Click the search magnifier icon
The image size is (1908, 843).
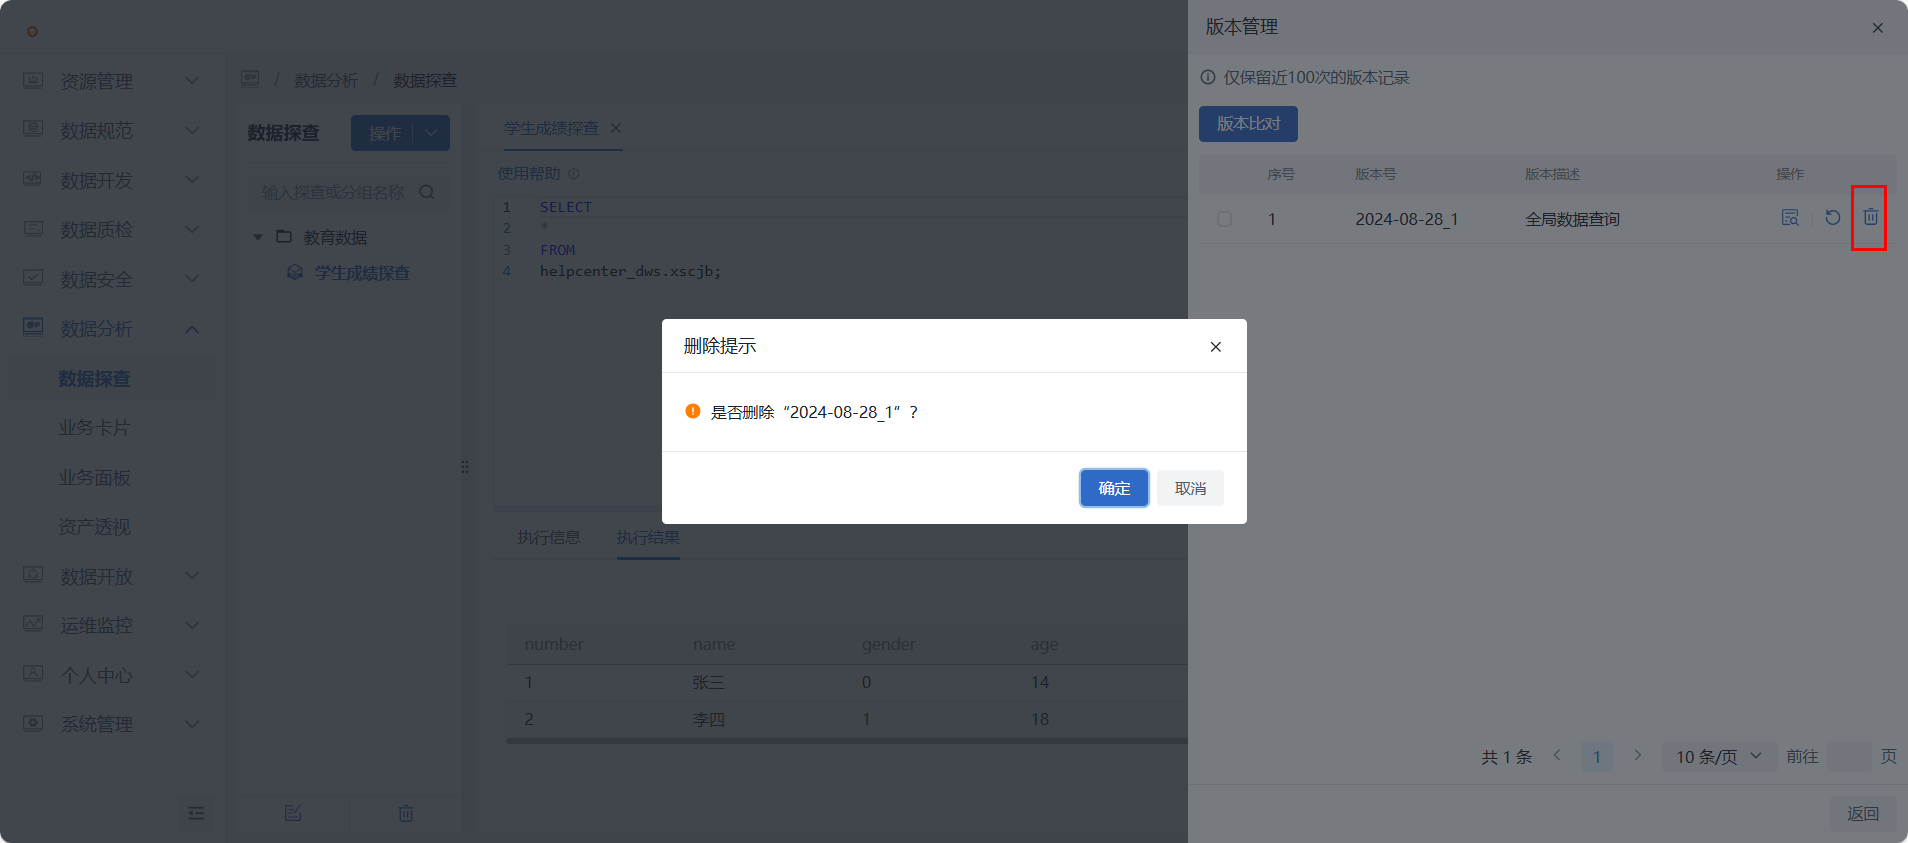[427, 192]
